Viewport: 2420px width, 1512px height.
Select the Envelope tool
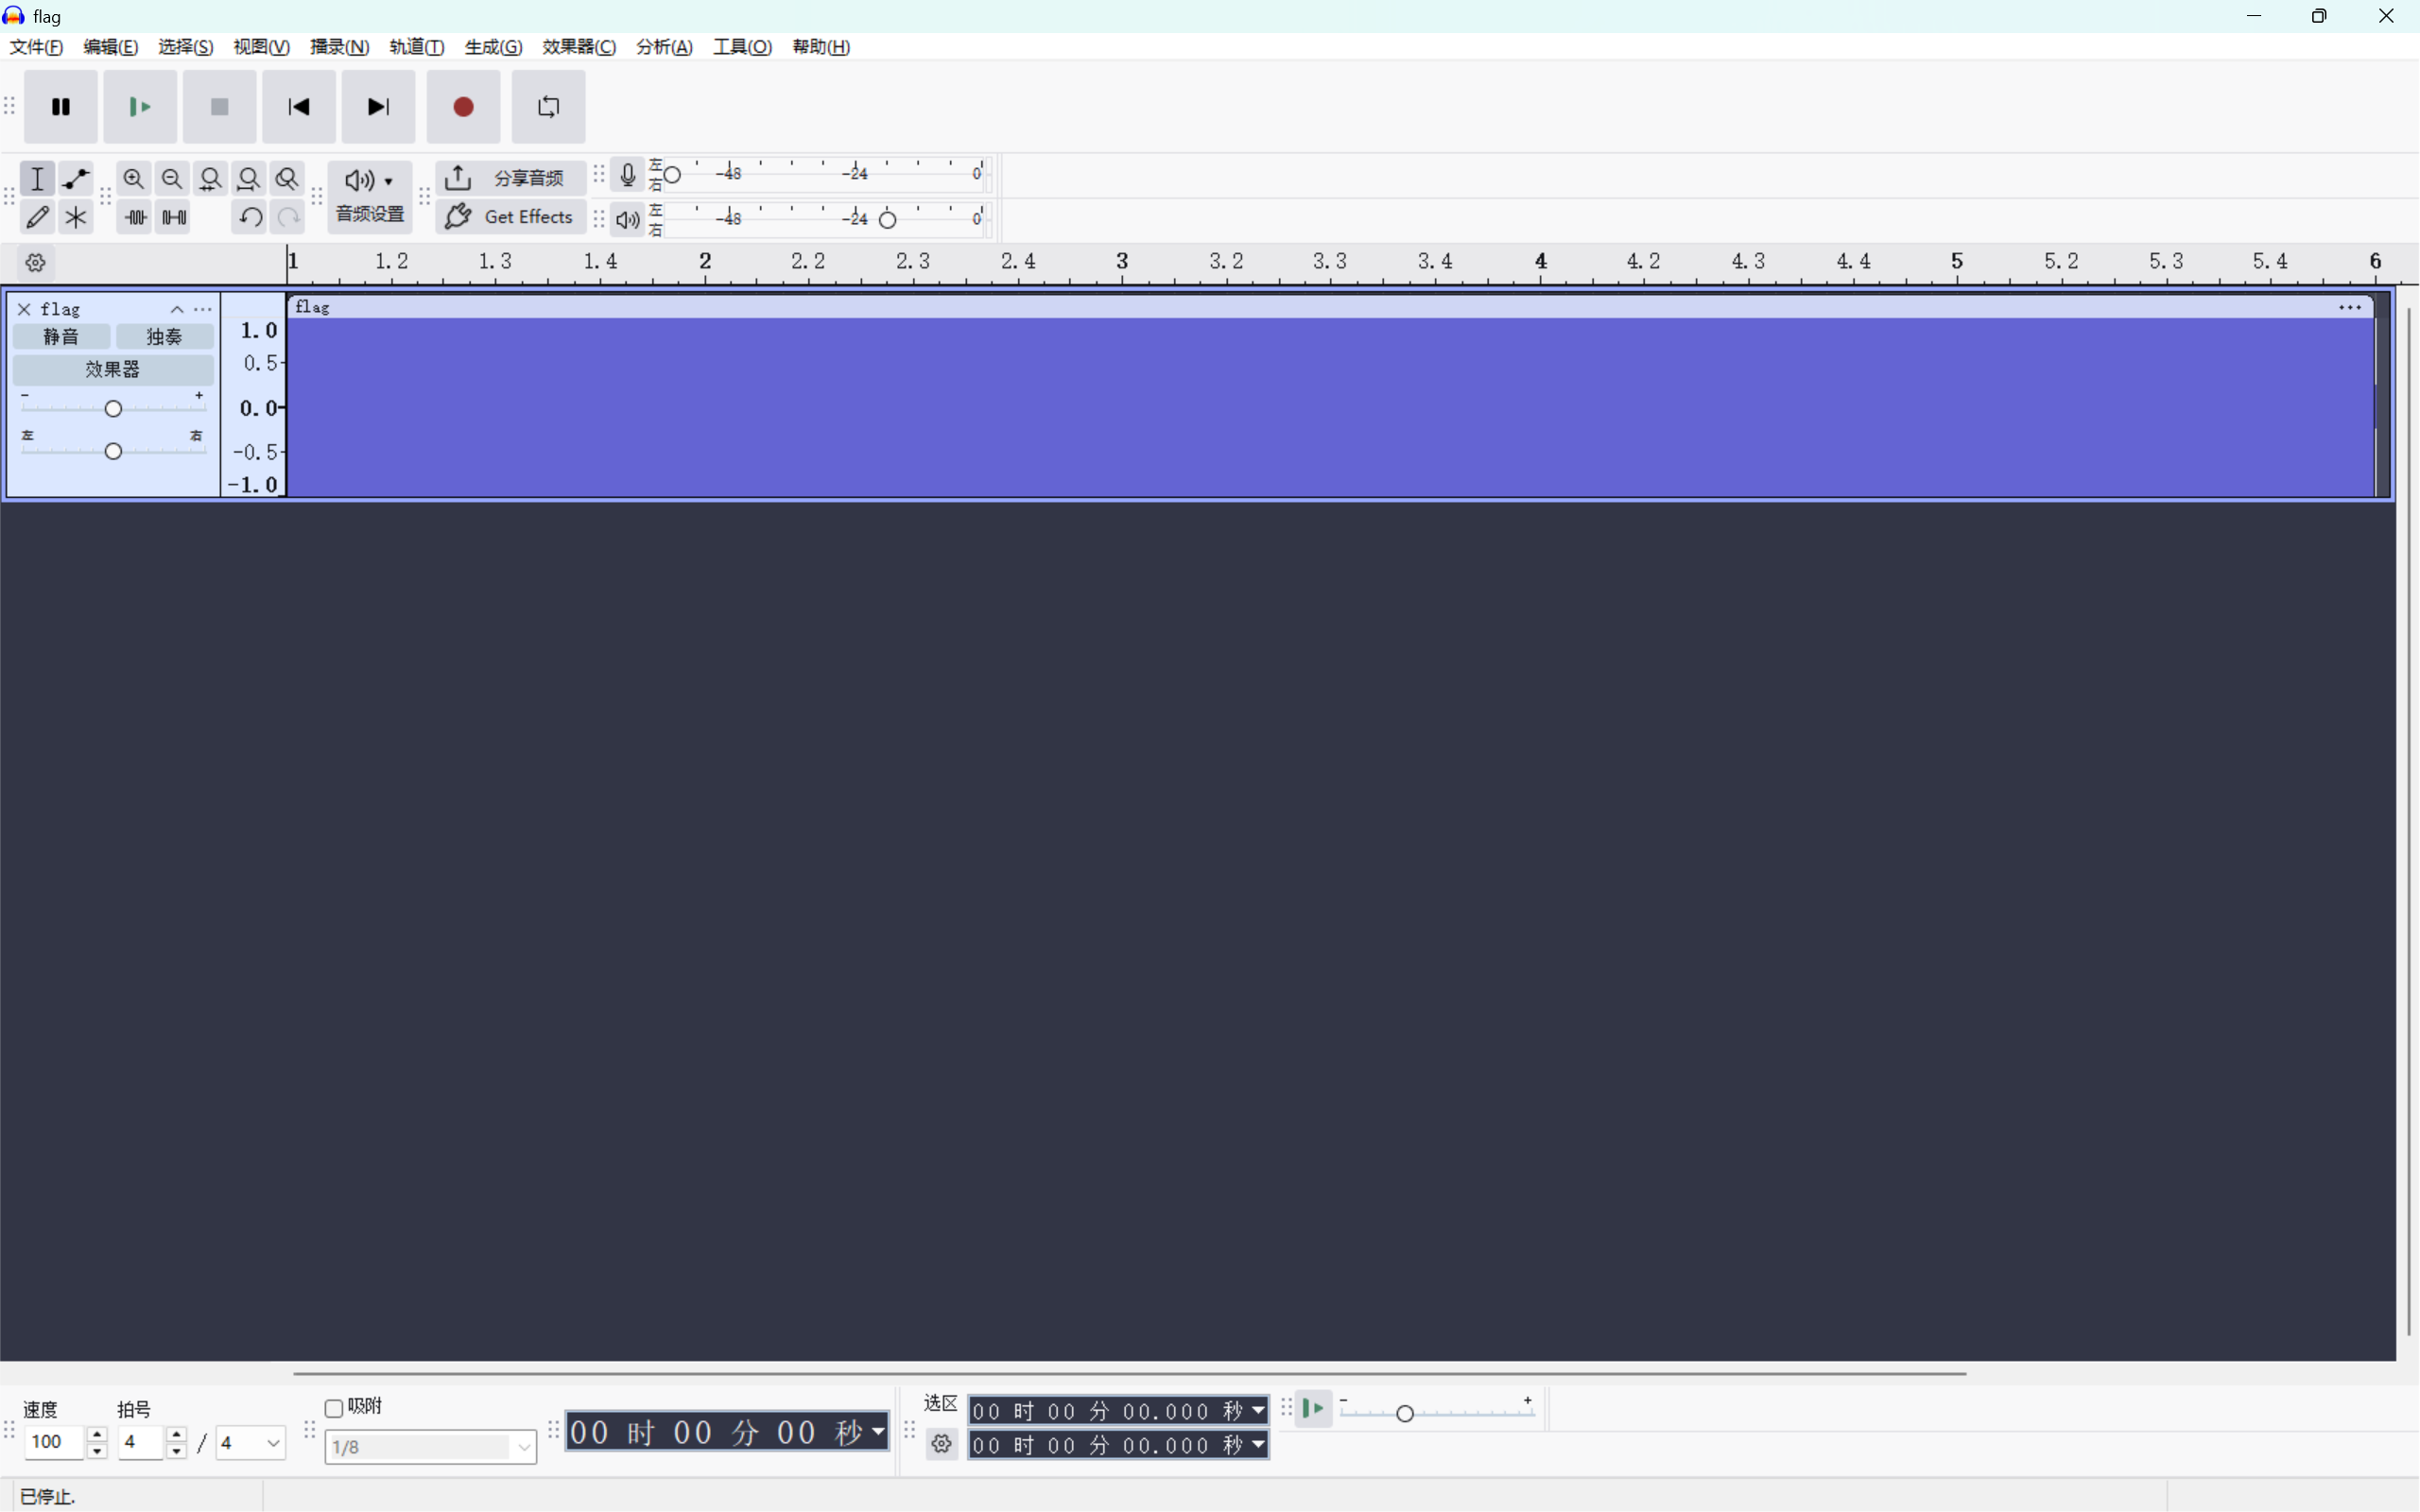(x=76, y=179)
